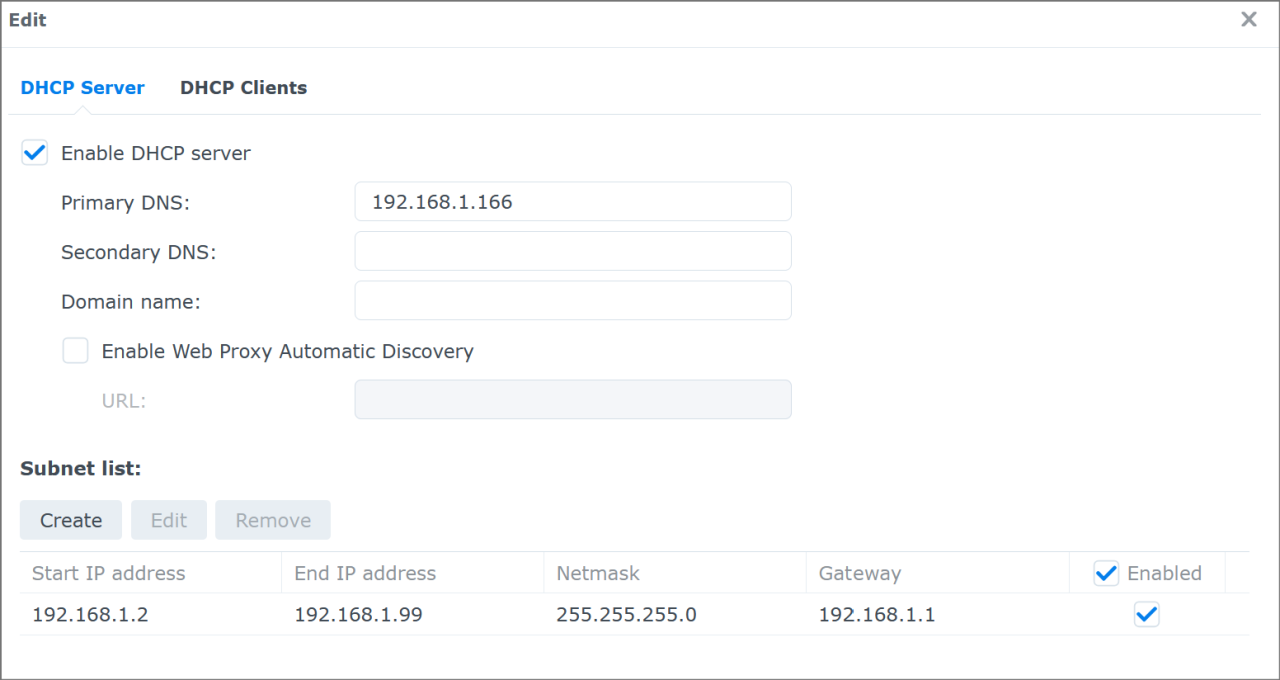Click the empty Secondary DNS field
This screenshot has height=680, width=1280.
(x=572, y=250)
